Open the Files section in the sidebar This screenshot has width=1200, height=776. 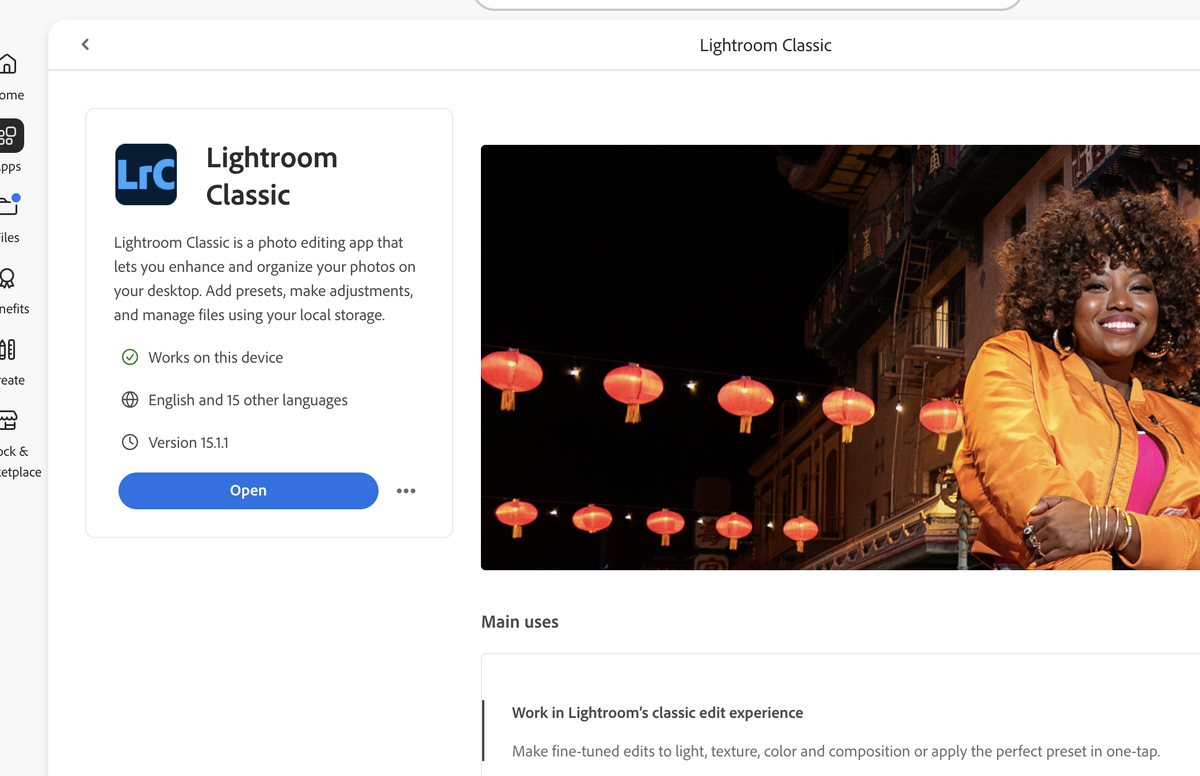pos(9,206)
